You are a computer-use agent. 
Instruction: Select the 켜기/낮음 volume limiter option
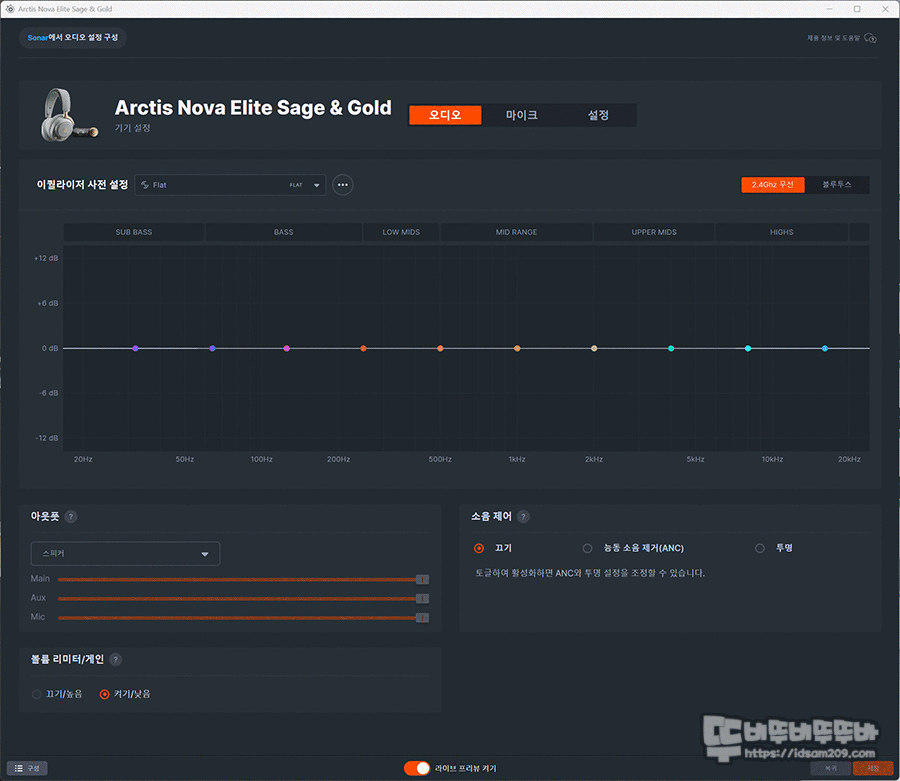coord(104,694)
